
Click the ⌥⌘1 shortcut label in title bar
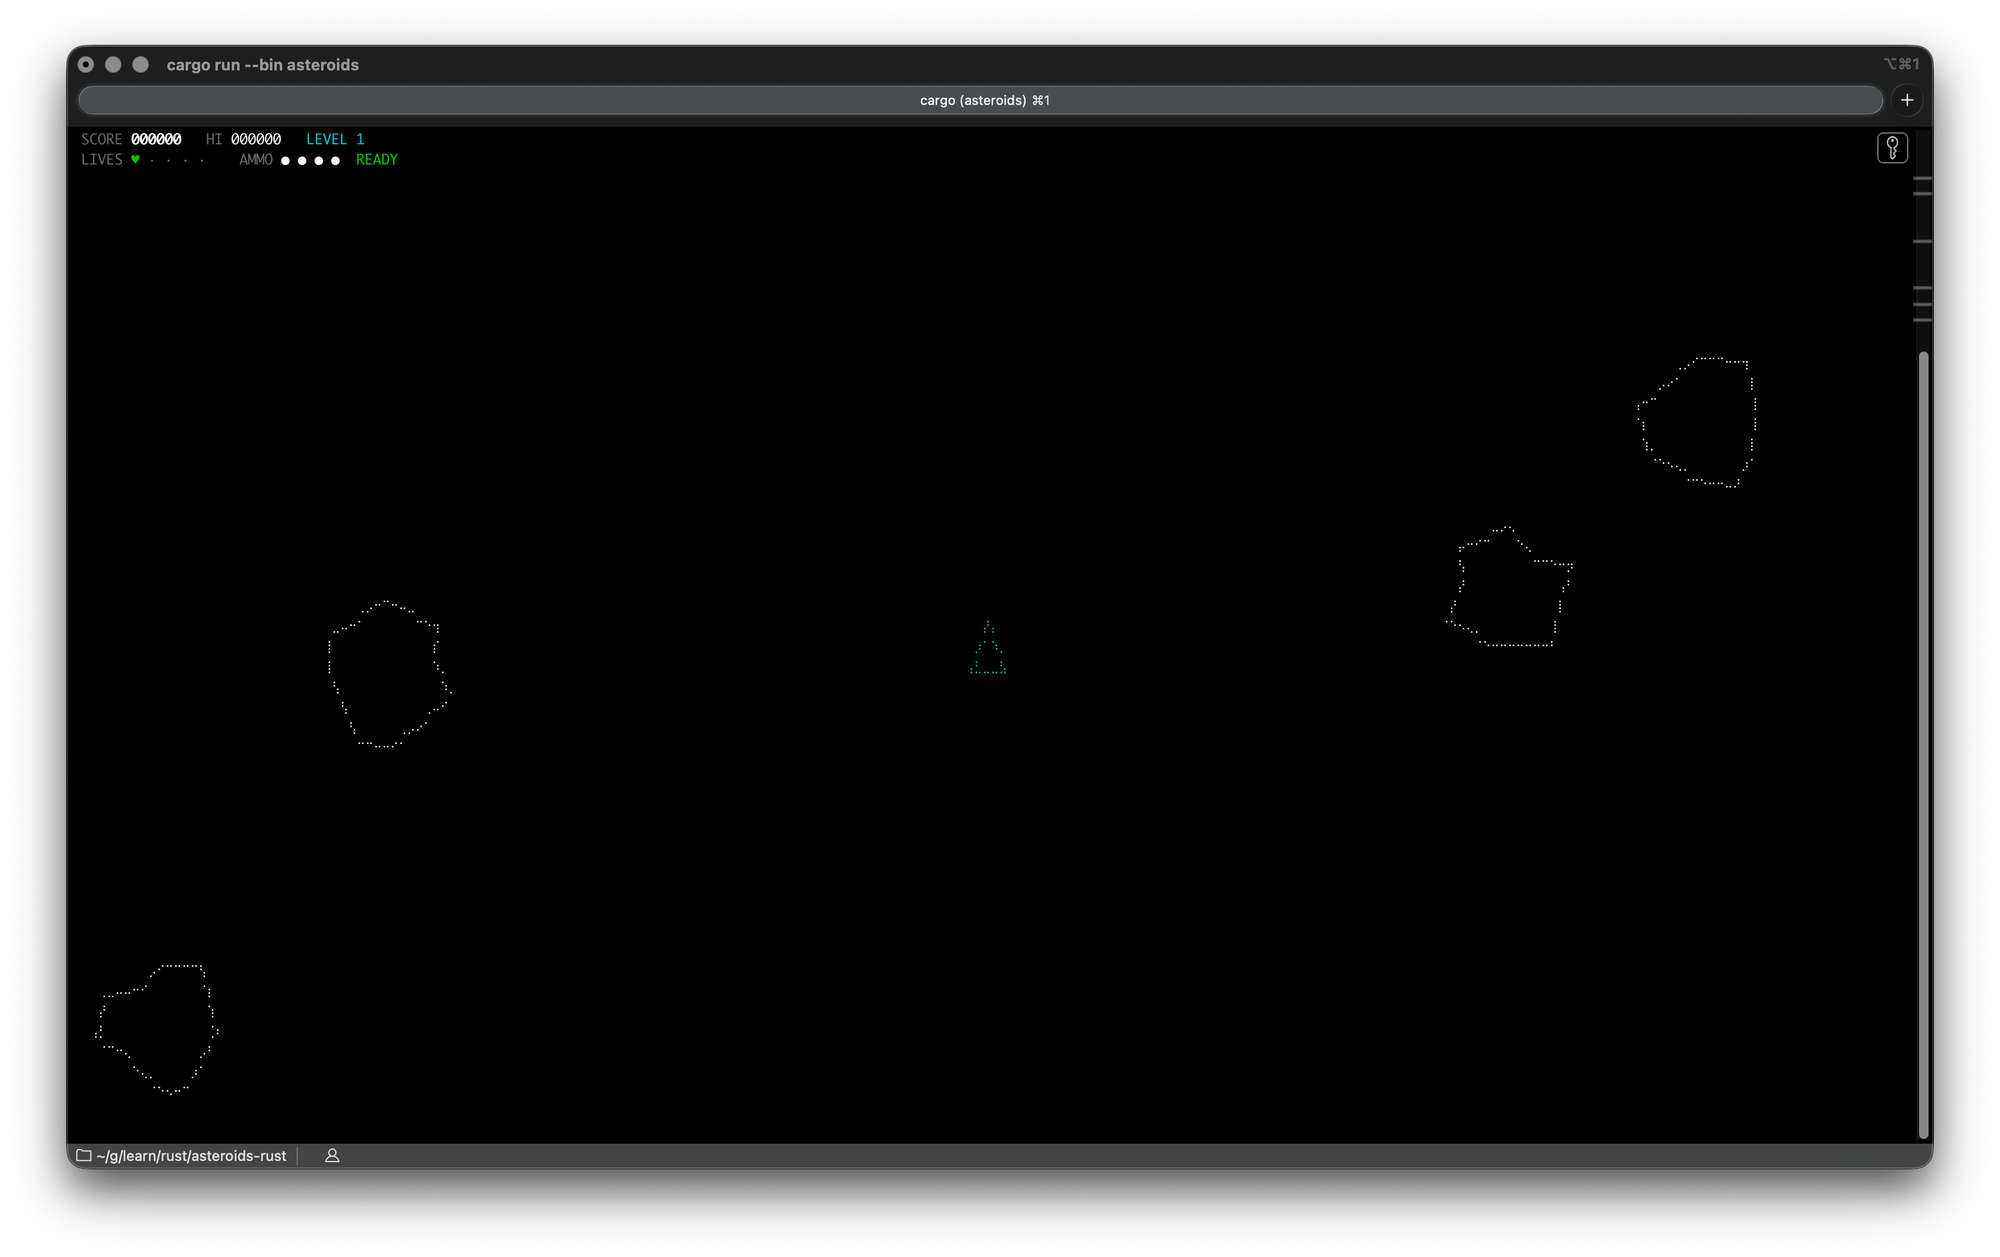point(1900,64)
